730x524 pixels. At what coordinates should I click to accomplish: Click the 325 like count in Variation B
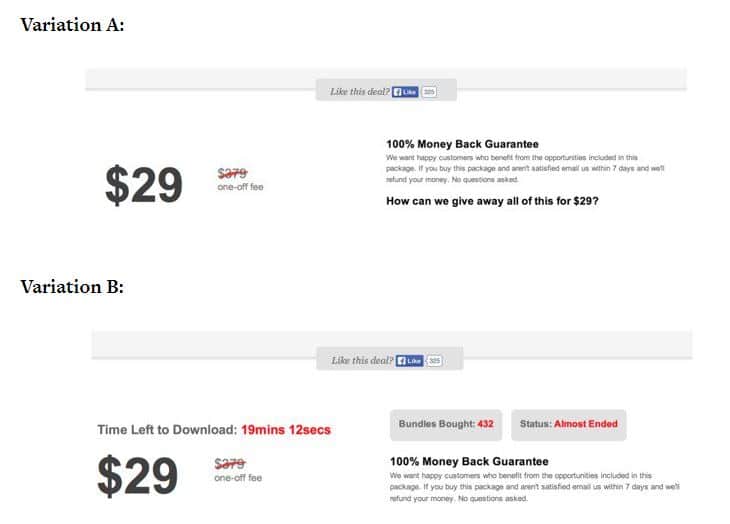434,360
